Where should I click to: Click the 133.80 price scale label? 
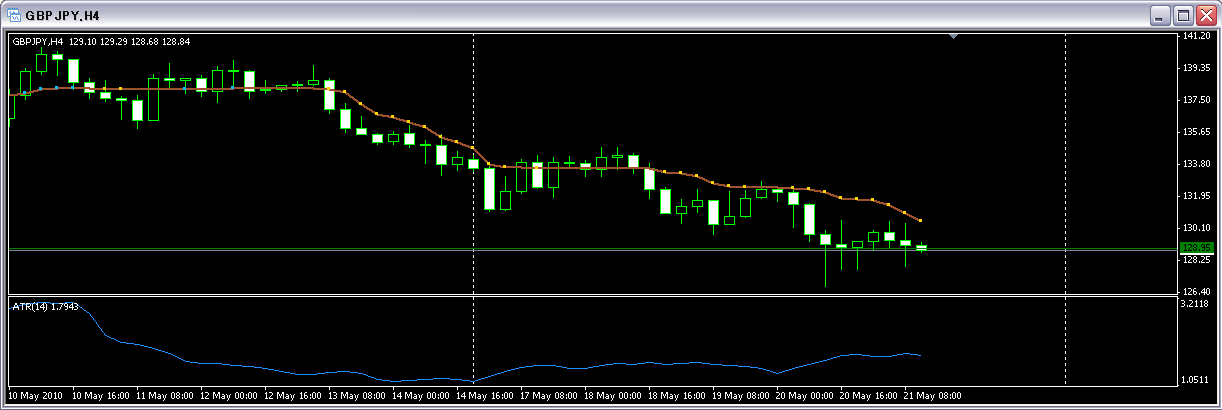[x=1196, y=164]
